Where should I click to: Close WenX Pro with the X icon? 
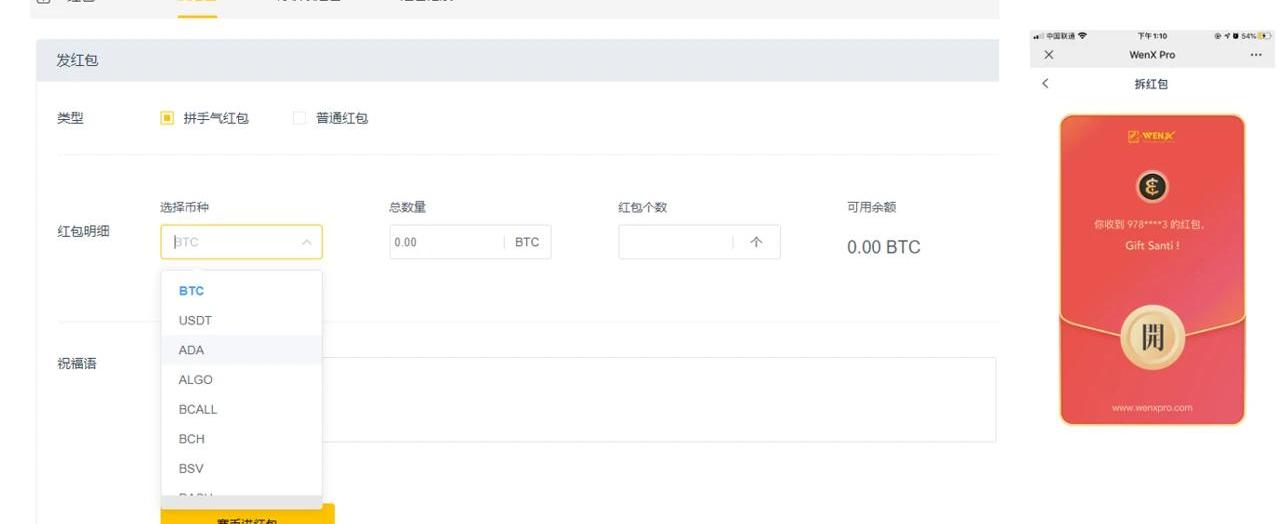click(1048, 55)
